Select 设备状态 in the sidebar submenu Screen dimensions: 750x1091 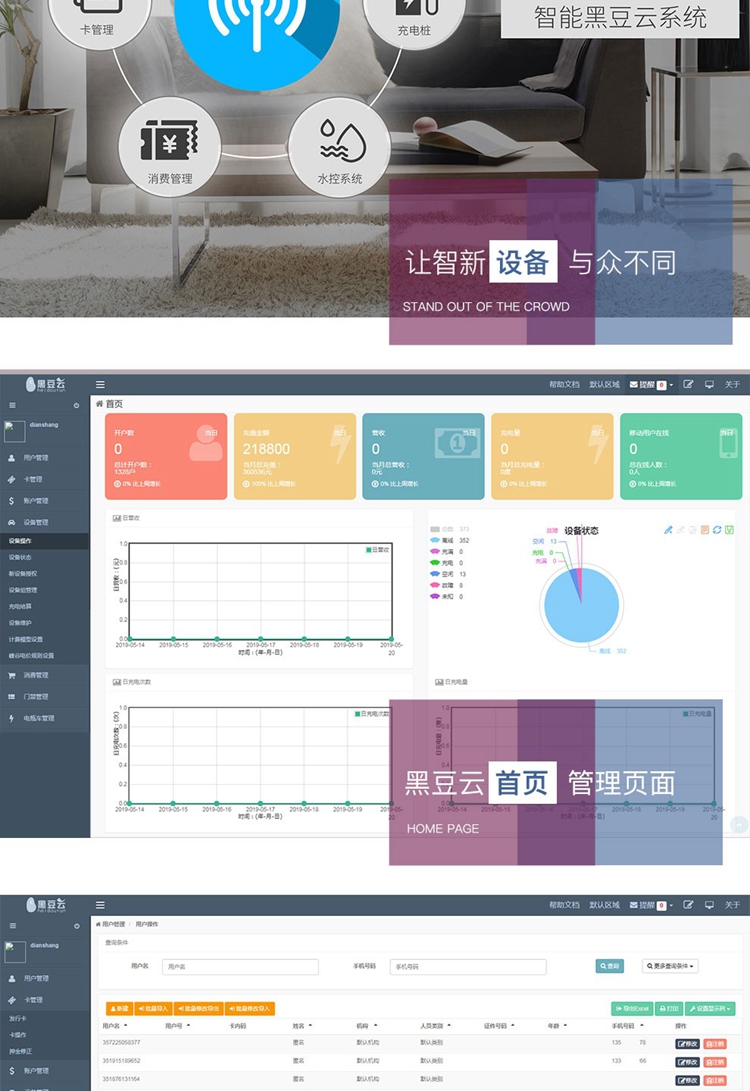point(21,557)
